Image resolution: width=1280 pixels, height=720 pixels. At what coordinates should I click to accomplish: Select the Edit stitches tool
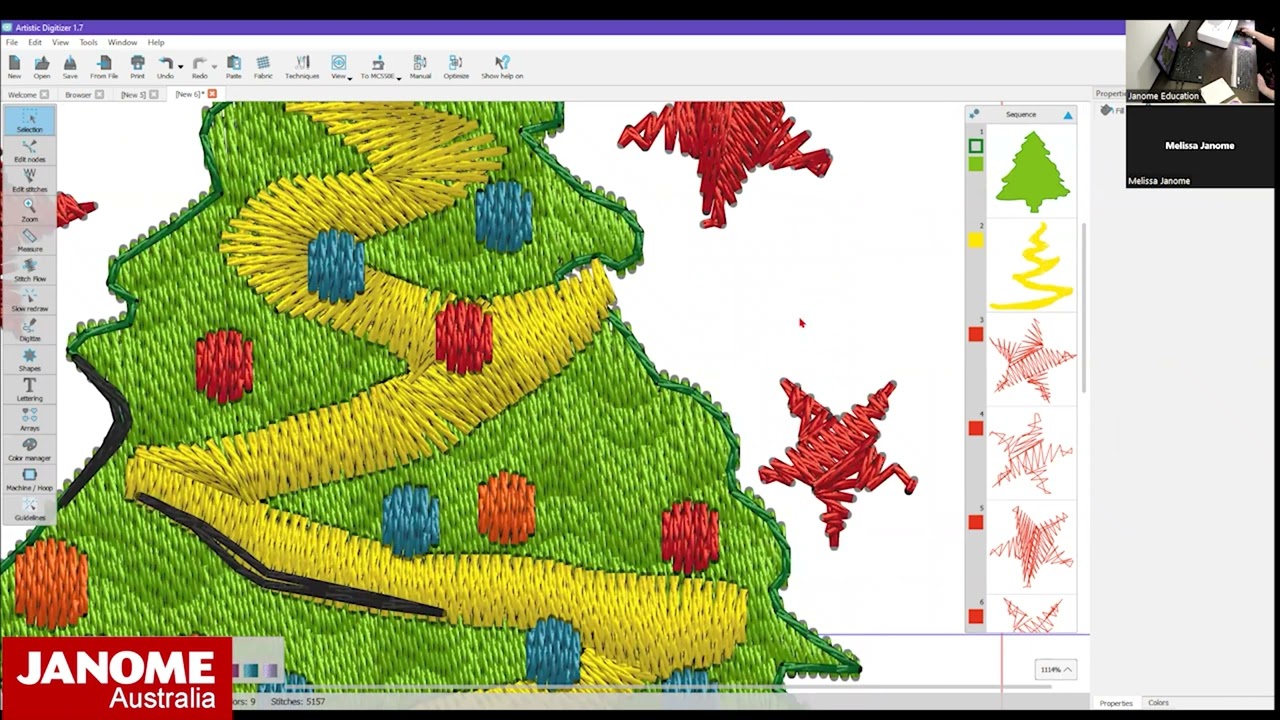point(29,181)
